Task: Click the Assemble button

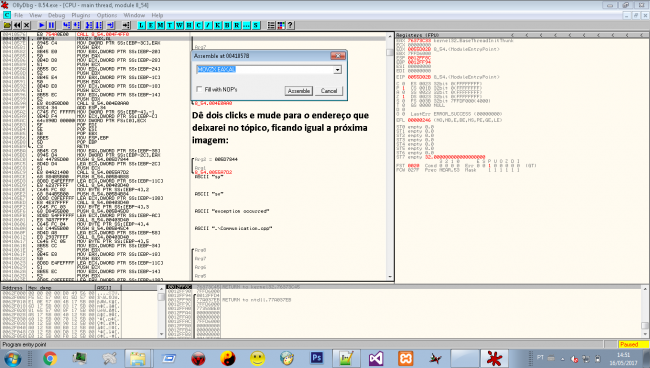Action: 298,91
